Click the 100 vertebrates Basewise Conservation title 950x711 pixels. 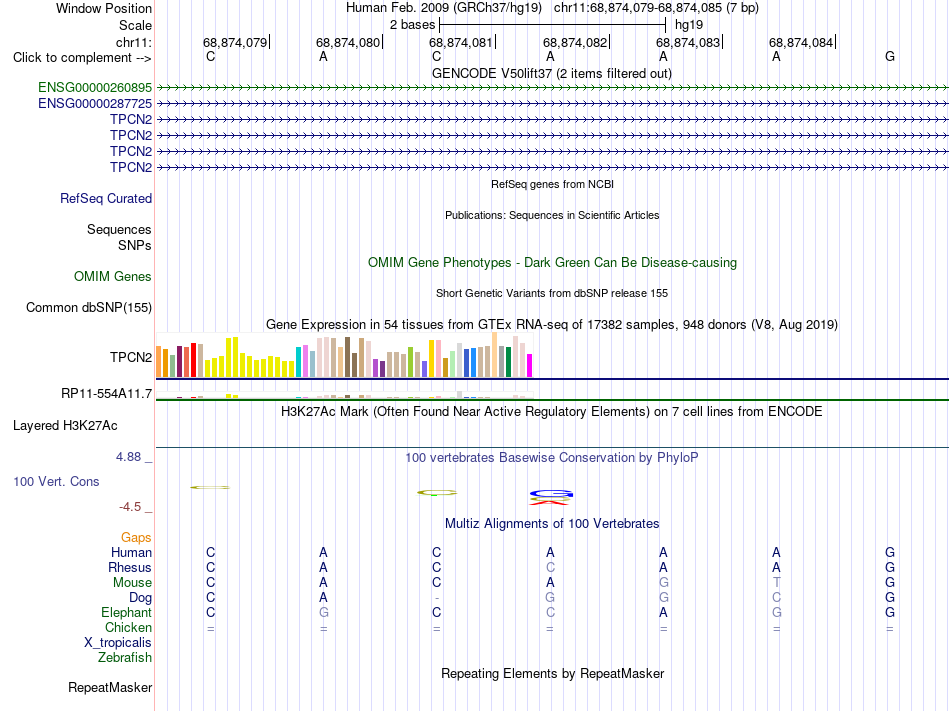point(551,458)
